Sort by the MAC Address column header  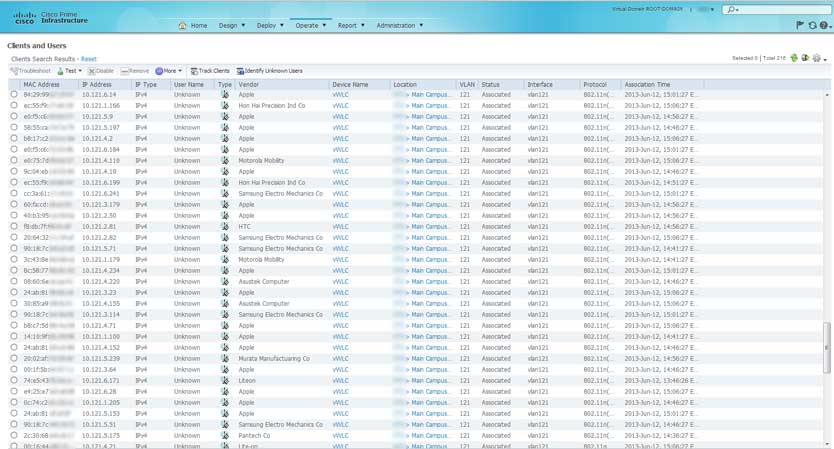[x=41, y=85]
